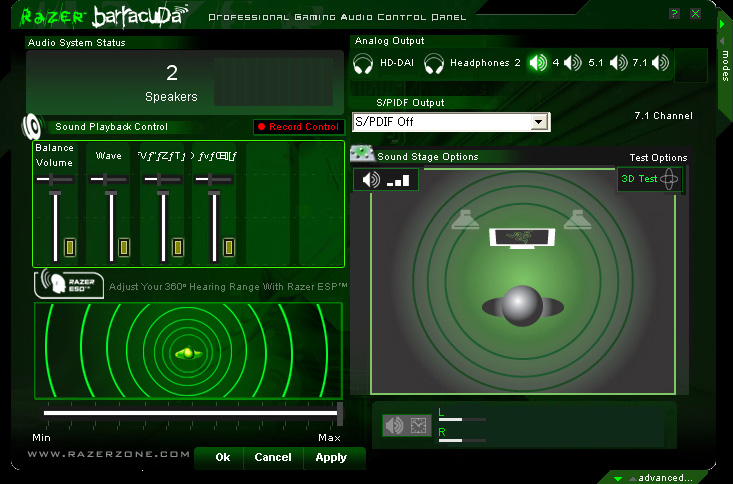Click the front right speaker in sound stage
The height and width of the screenshot is (484, 733).
578,220
